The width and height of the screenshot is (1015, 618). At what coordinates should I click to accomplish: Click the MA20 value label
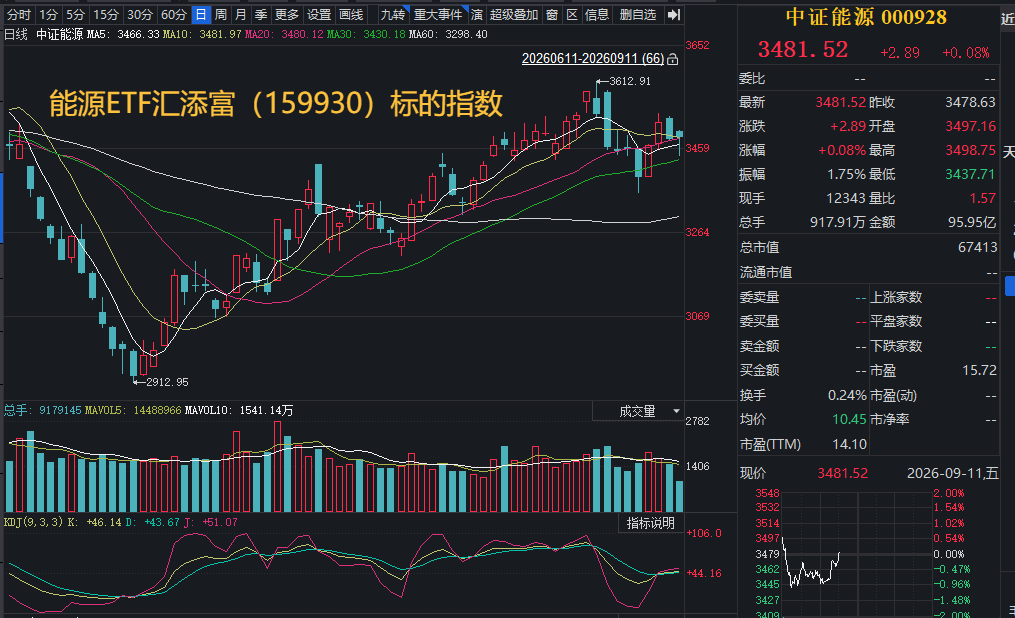point(284,34)
